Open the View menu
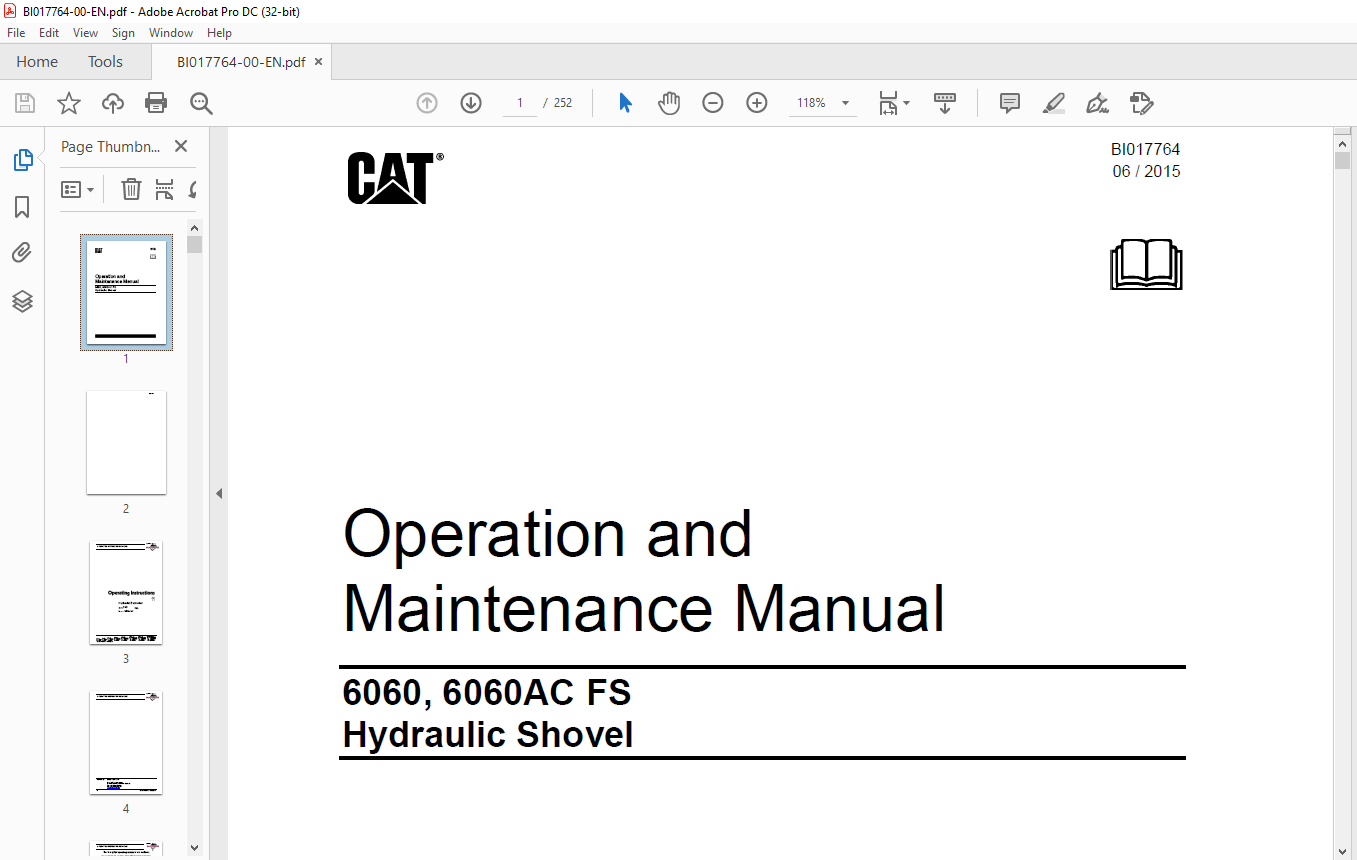Screen dimensions: 1357x860 coord(86,33)
